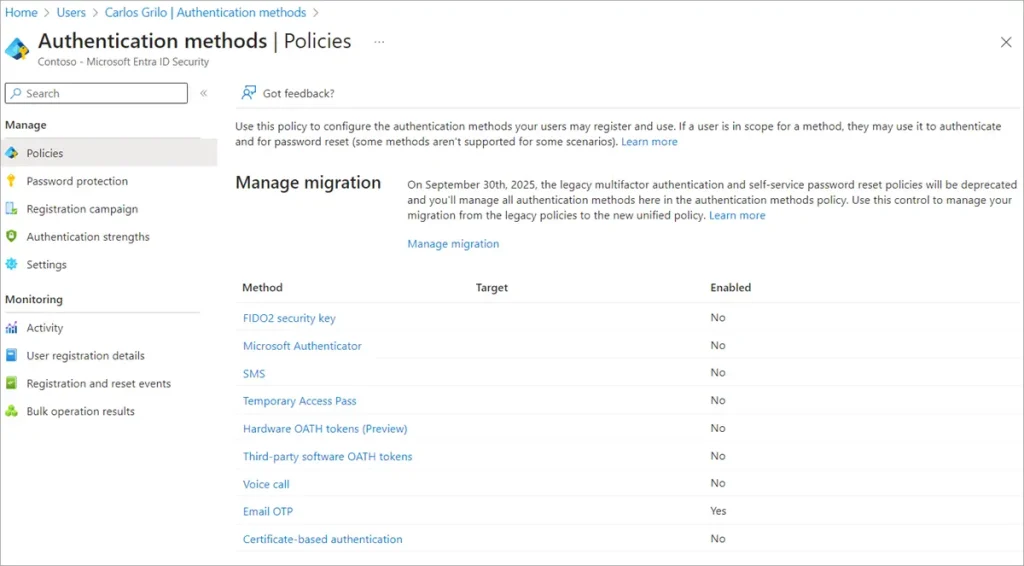Open the ellipsis more options menu
The image size is (1024, 566).
tap(379, 42)
